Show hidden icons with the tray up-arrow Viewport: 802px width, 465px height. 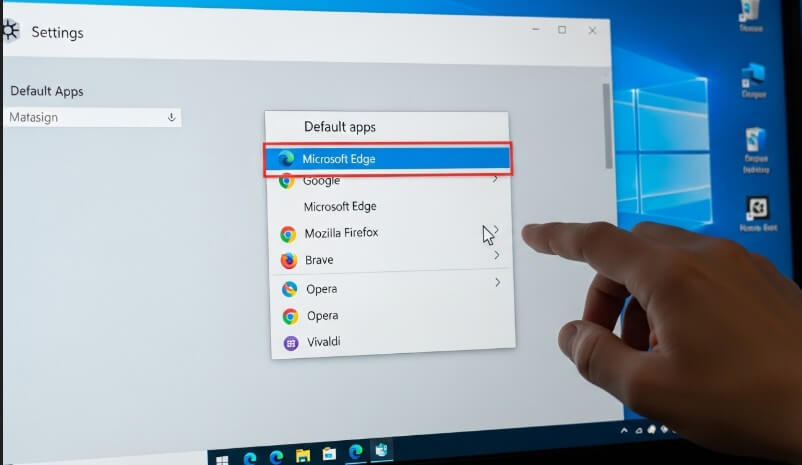pyautogui.click(x=624, y=431)
